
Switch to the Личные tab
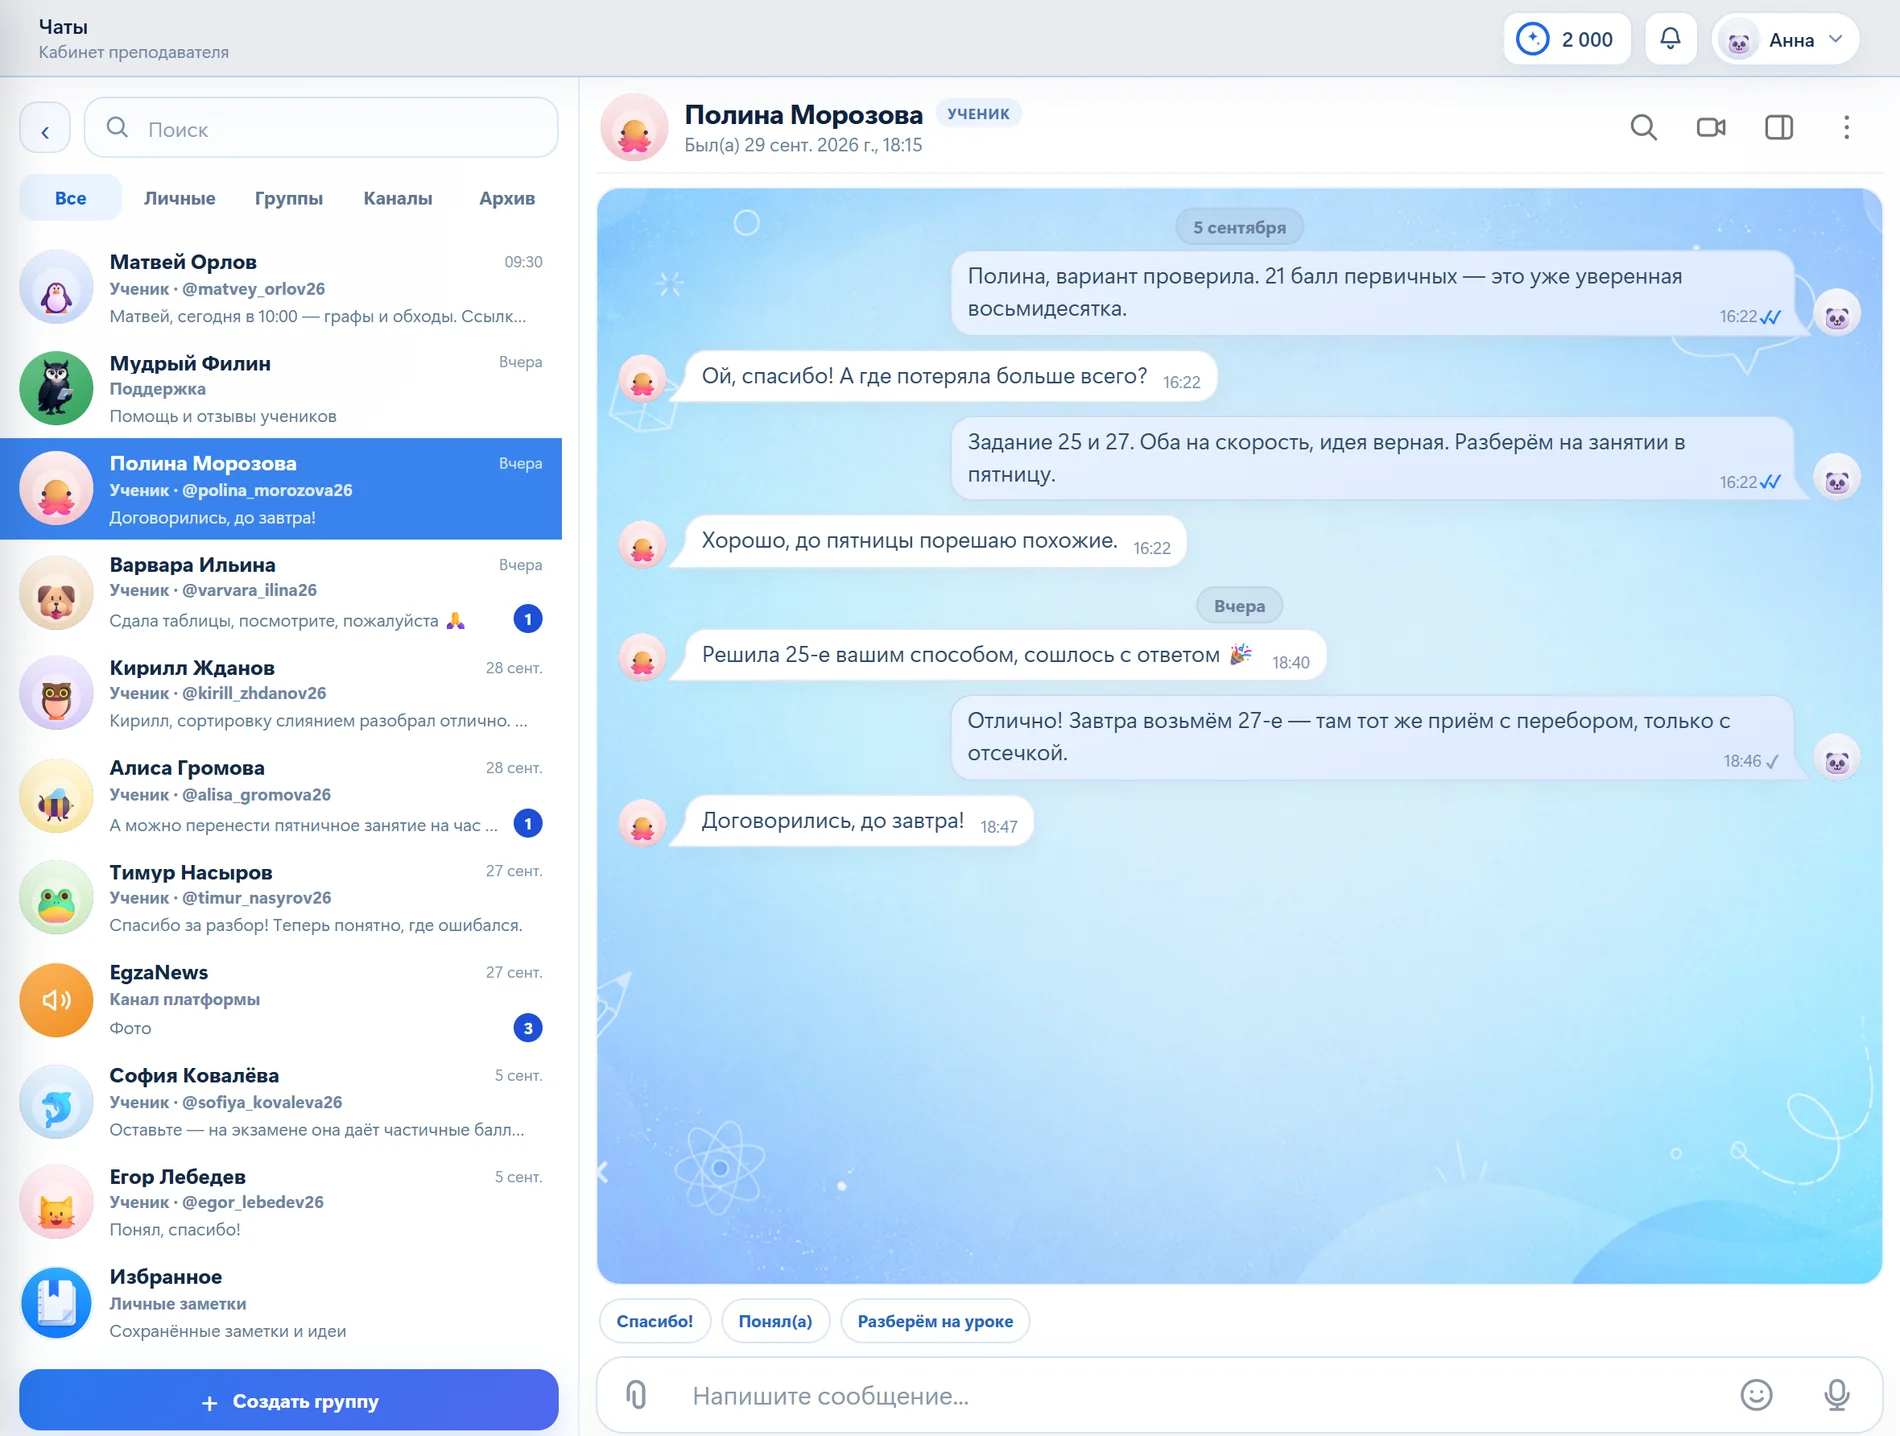179,198
